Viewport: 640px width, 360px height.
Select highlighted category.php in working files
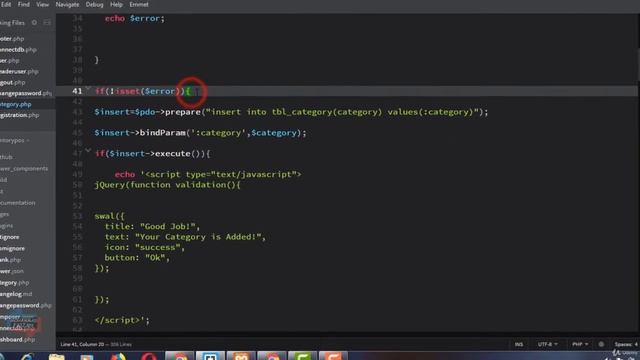click(16, 104)
